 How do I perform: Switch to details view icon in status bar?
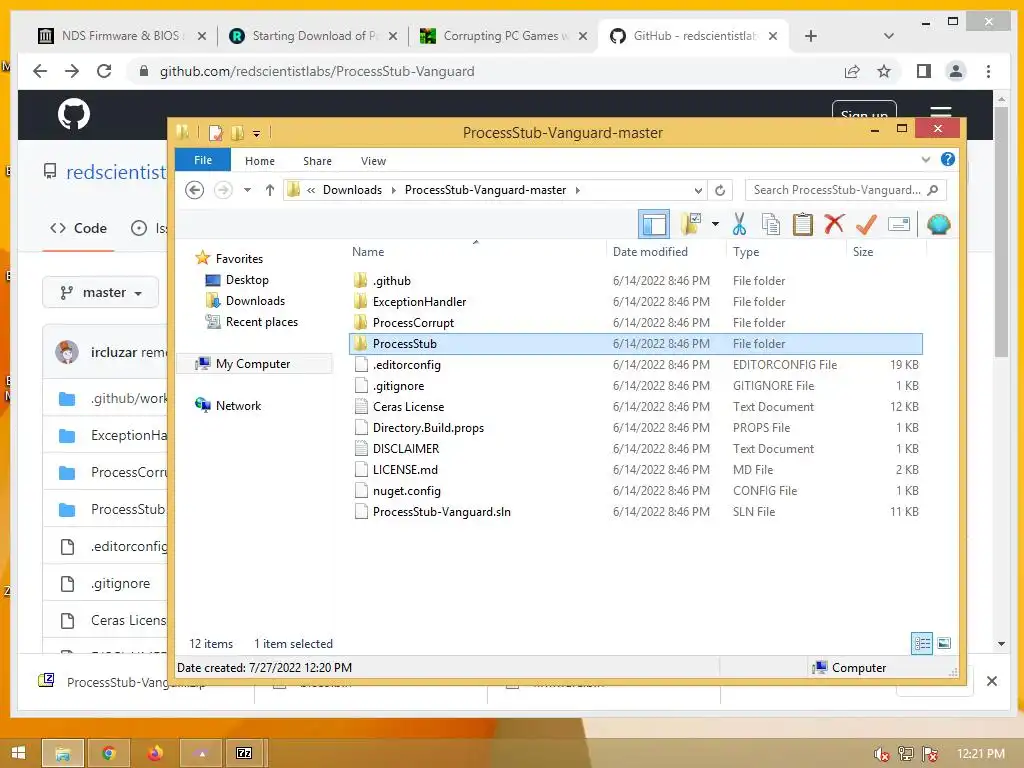pyautogui.click(x=921, y=643)
